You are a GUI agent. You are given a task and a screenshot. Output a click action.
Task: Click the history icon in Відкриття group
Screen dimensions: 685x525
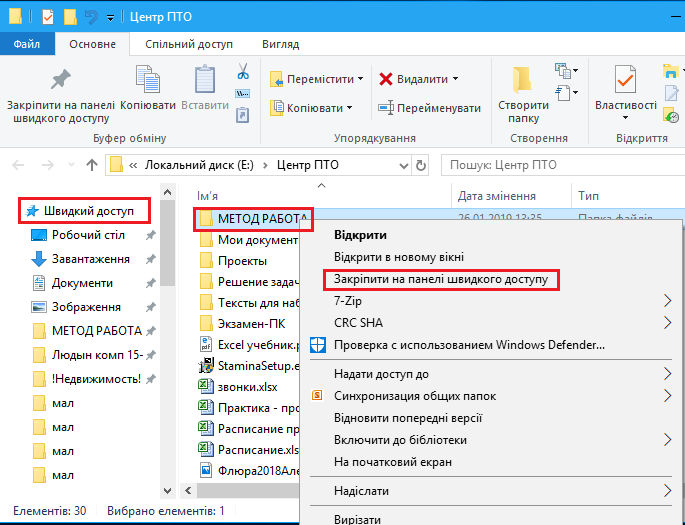click(671, 115)
